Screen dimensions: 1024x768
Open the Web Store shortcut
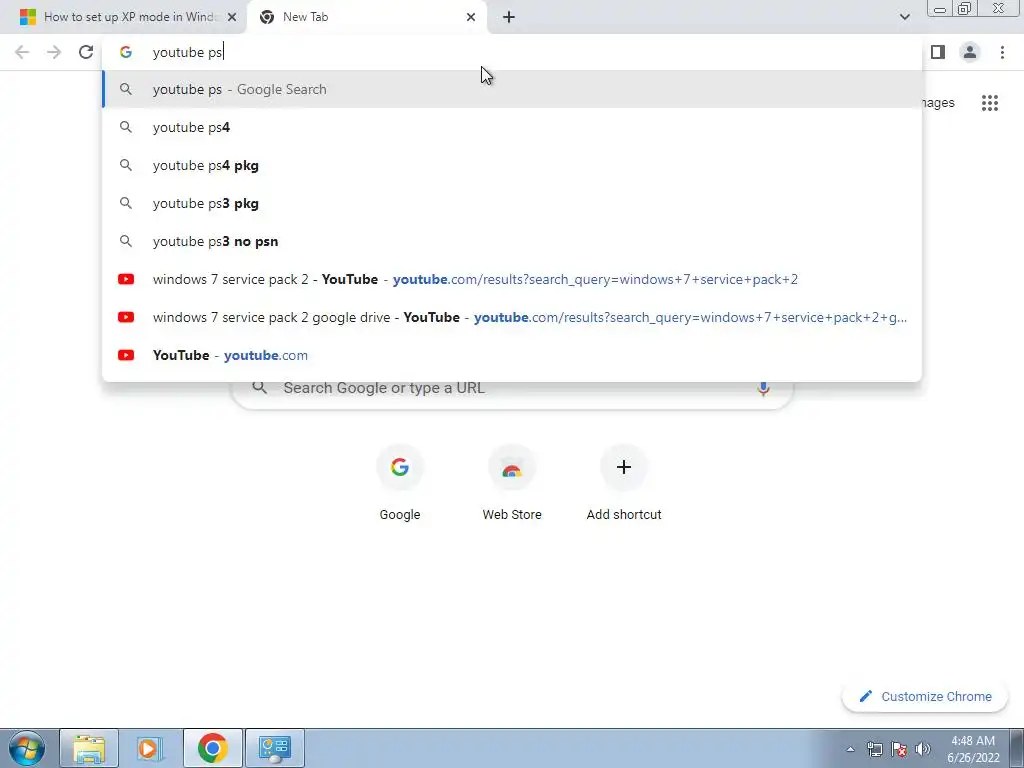click(512, 484)
